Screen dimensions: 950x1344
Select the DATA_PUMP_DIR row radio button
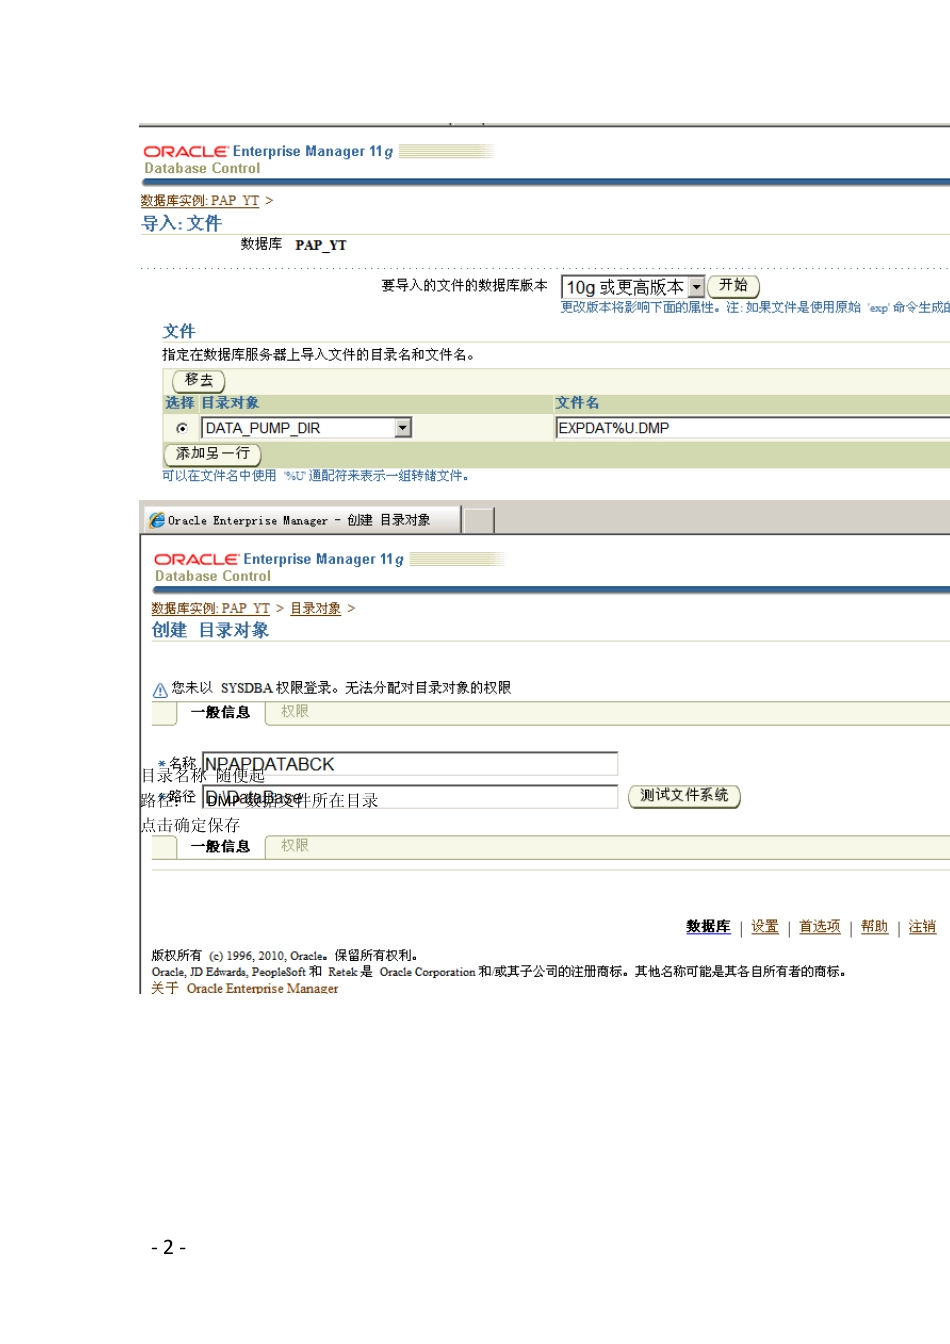pos(182,428)
